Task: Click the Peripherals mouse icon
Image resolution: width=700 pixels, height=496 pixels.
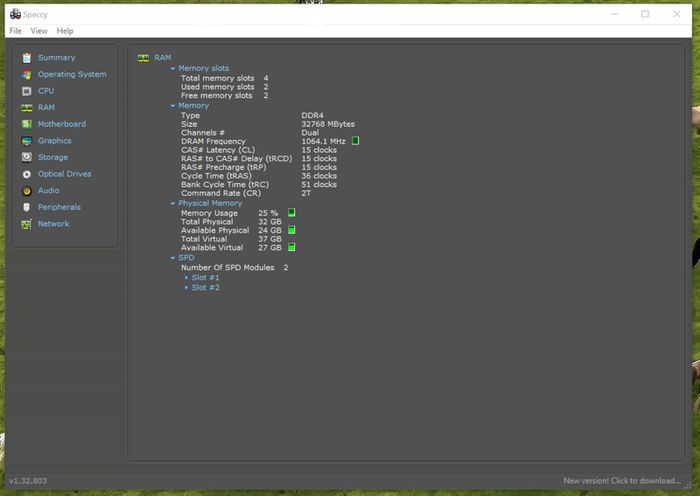Action: 27,207
